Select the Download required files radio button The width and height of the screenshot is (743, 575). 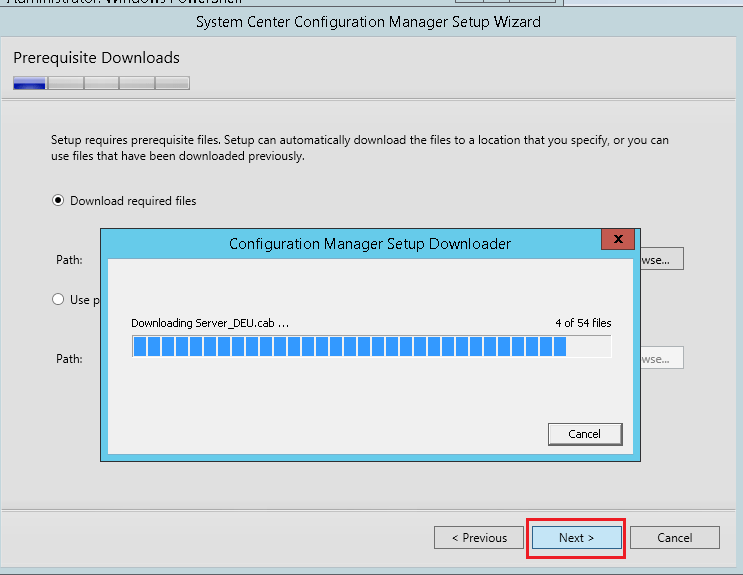pyautogui.click(x=58, y=201)
